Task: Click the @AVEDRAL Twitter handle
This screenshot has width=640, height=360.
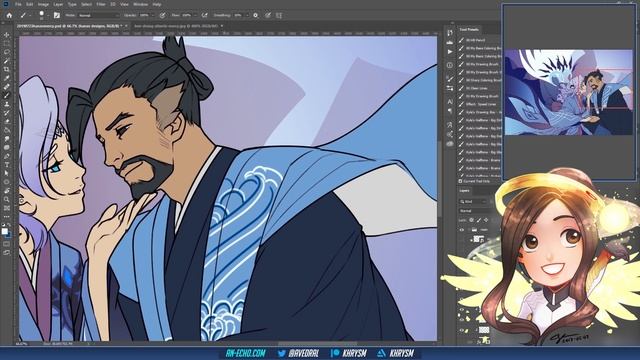Action: [x=304, y=353]
